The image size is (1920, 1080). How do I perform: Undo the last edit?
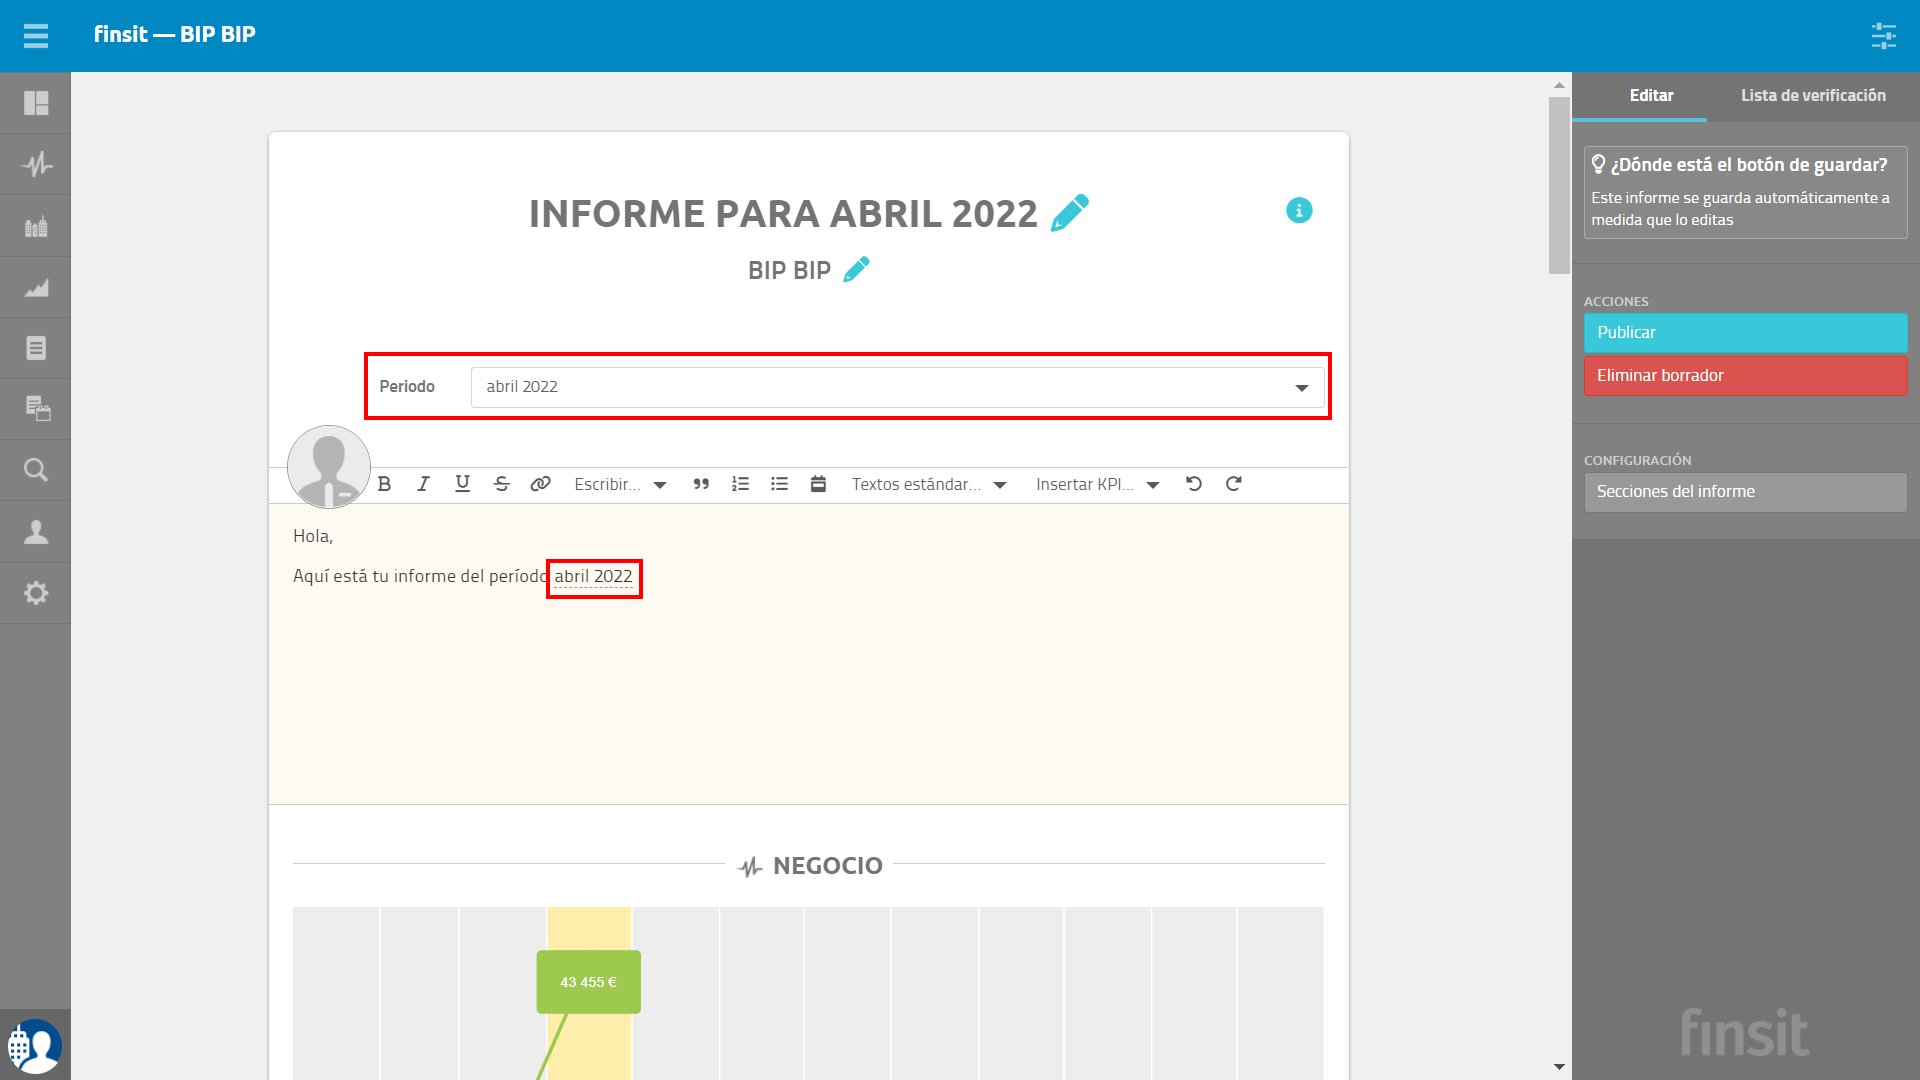[x=1194, y=484]
